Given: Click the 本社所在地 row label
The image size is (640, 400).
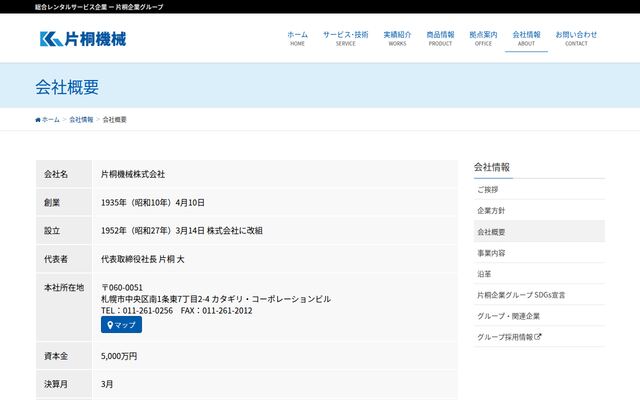Looking at the screenshot, I should (x=64, y=287).
